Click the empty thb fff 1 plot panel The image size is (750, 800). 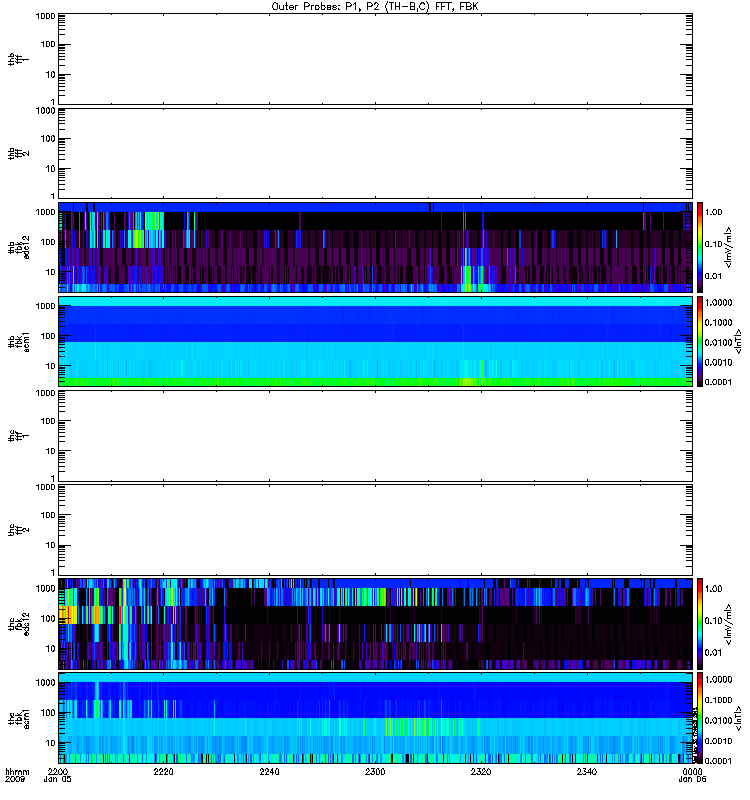(x=375, y=59)
